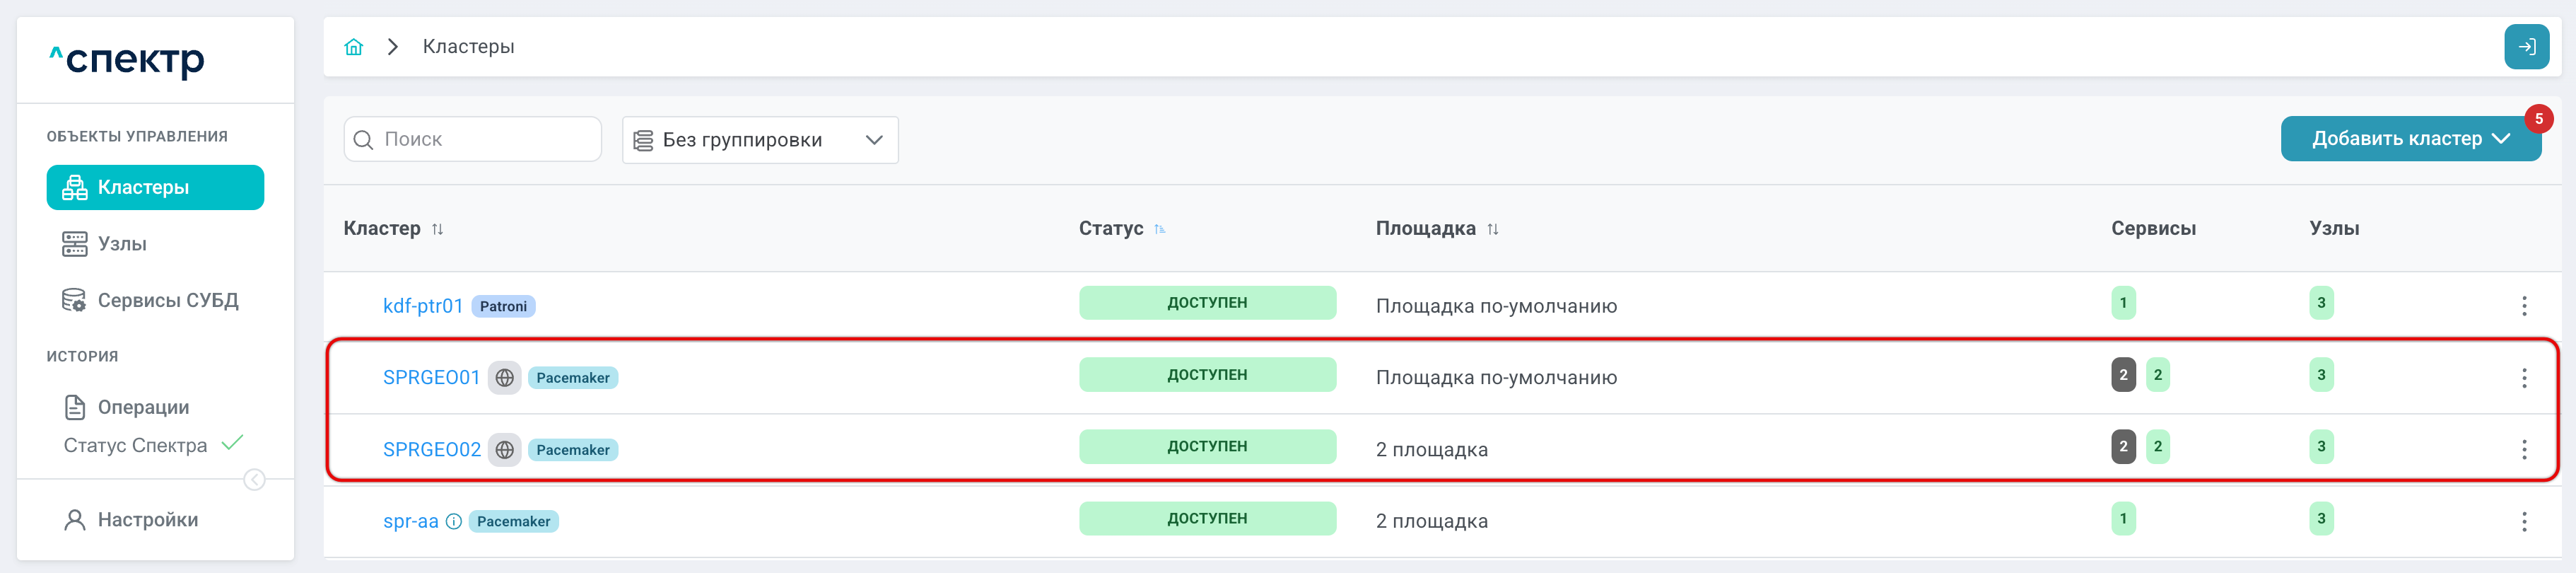This screenshot has width=2576, height=573.
Task: Open the Без группировки grouping dropdown
Action: coord(760,140)
